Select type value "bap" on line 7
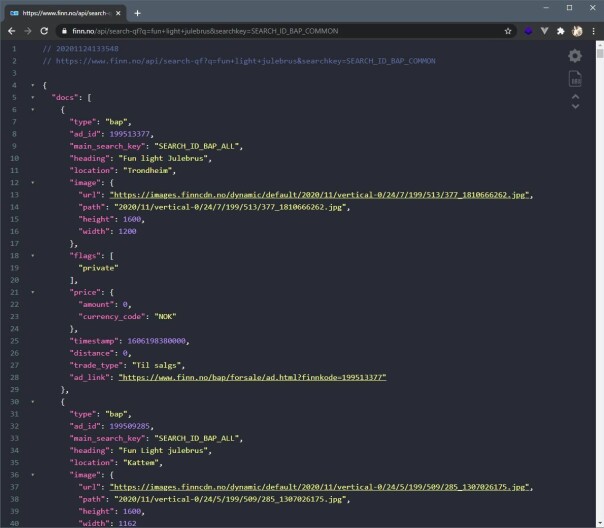The height and width of the screenshot is (528, 604). coord(116,122)
